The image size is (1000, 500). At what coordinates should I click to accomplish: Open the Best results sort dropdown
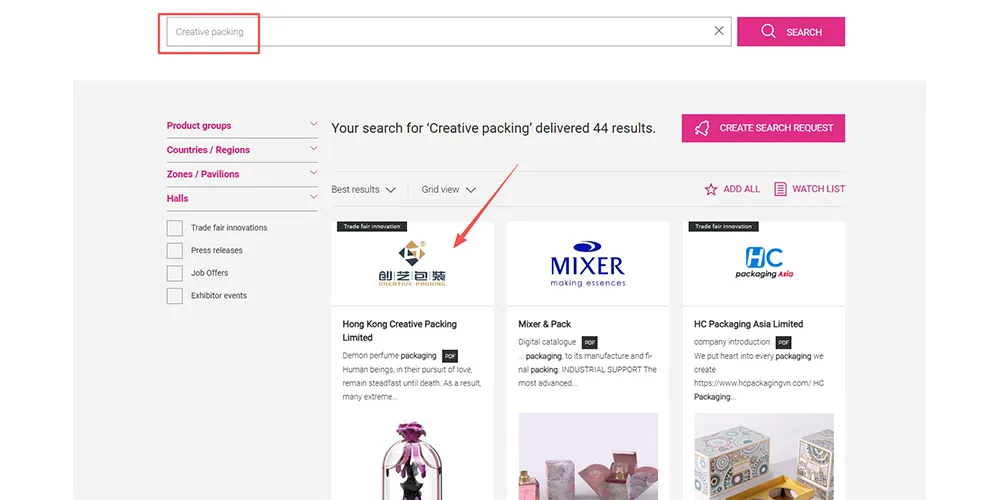pos(364,190)
